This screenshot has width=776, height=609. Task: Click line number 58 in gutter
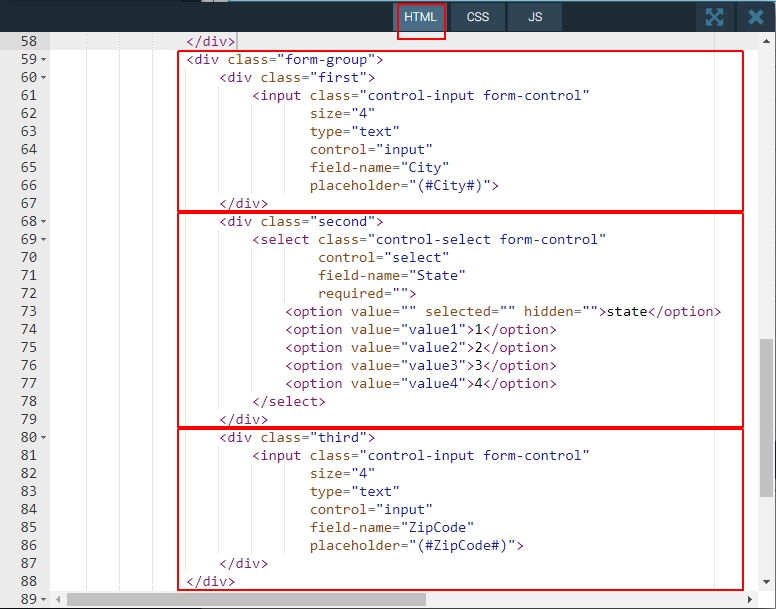pyautogui.click(x=29, y=42)
